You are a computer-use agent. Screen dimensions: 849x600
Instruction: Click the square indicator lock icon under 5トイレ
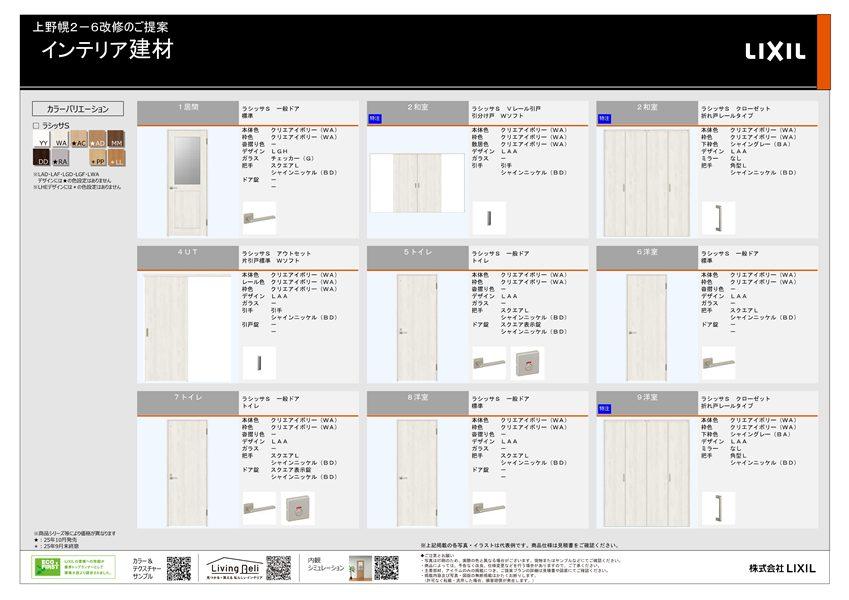pos(529,363)
